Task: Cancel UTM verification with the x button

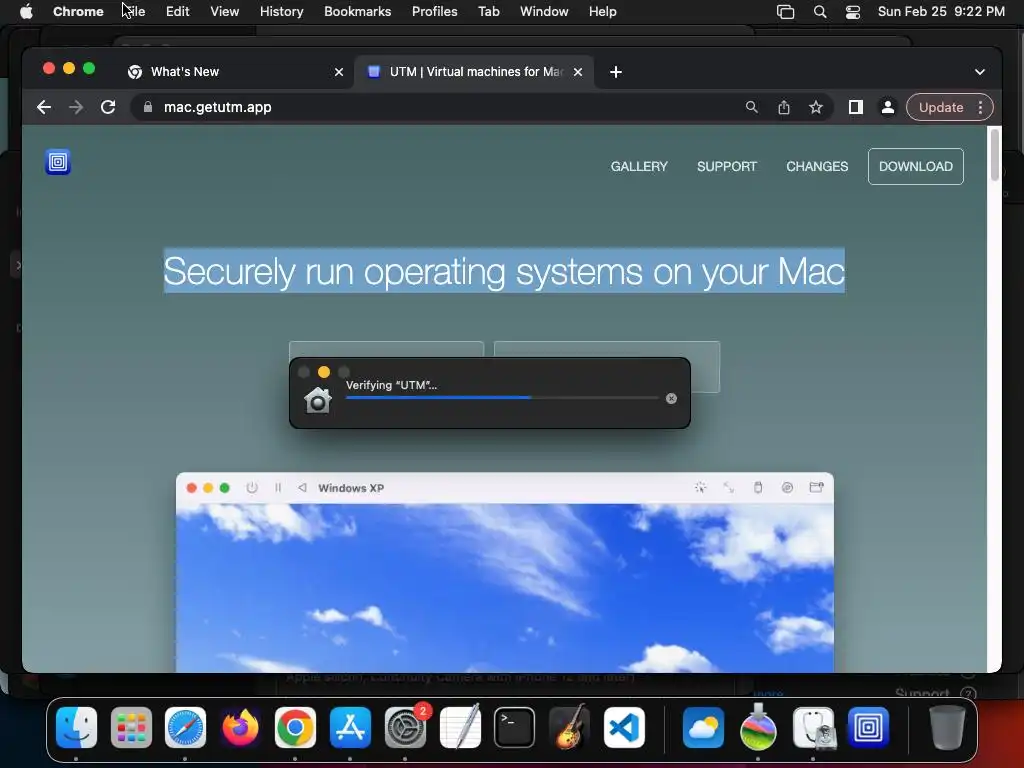Action: 671,398
